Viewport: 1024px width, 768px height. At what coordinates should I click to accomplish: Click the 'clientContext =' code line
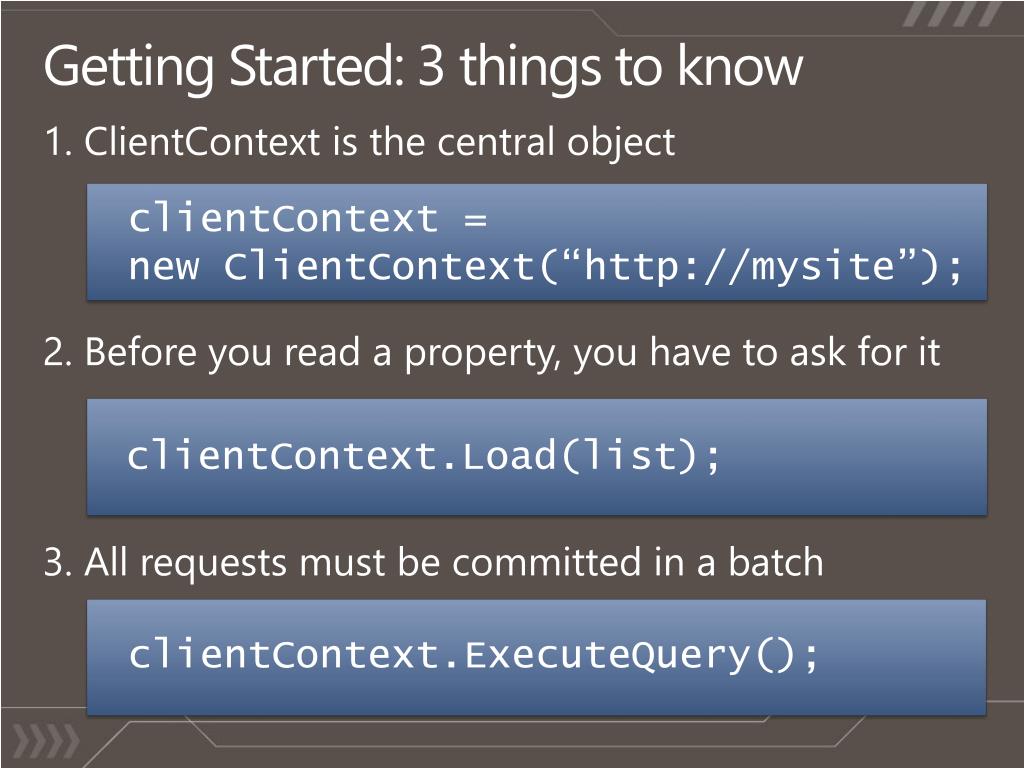pos(307,217)
